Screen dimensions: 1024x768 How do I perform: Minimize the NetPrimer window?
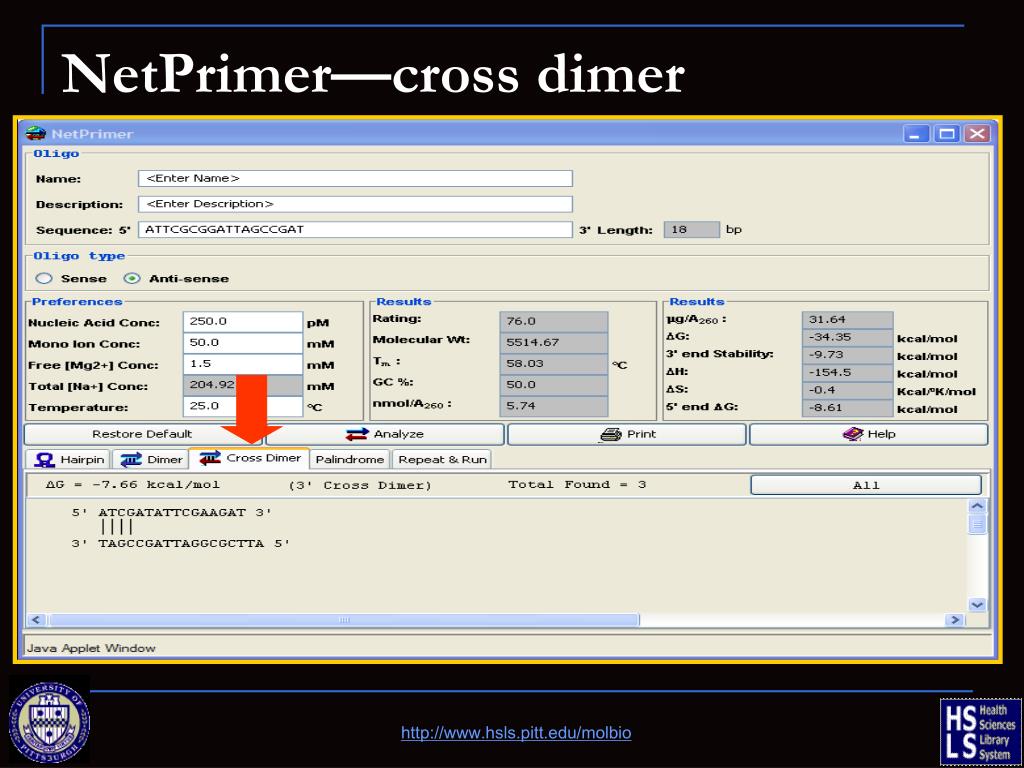pos(916,134)
